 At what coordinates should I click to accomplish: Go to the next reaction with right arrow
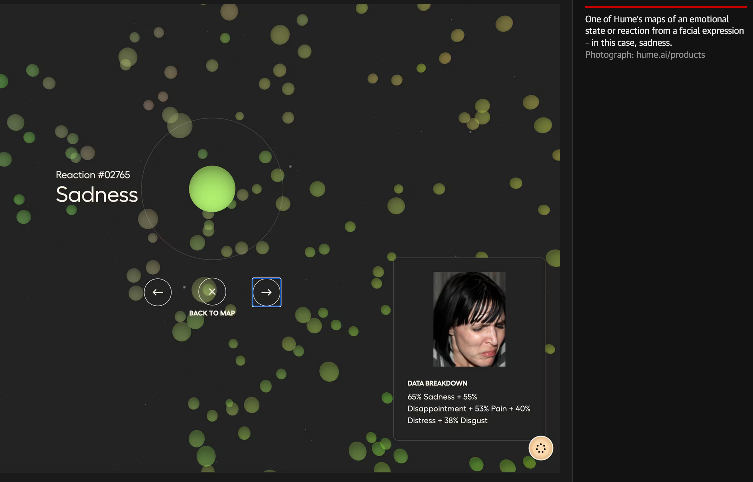pos(267,292)
